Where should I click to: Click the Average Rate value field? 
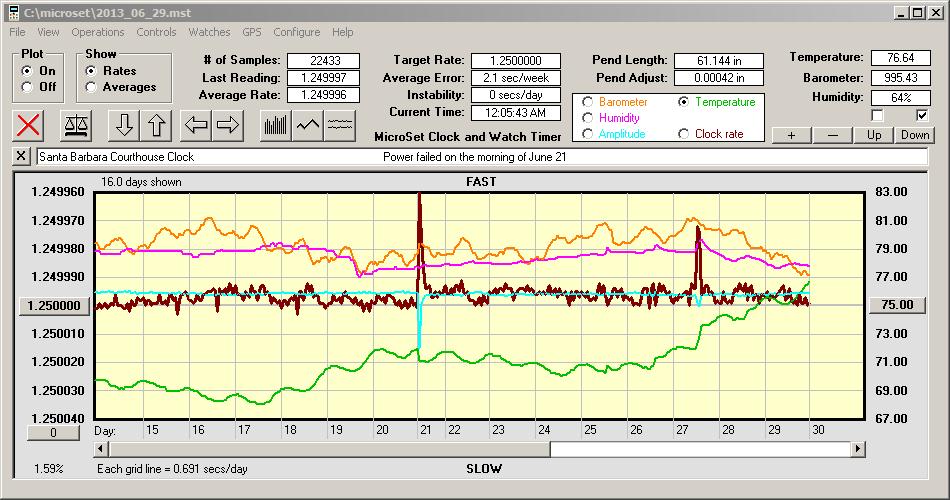pos(324,95)
